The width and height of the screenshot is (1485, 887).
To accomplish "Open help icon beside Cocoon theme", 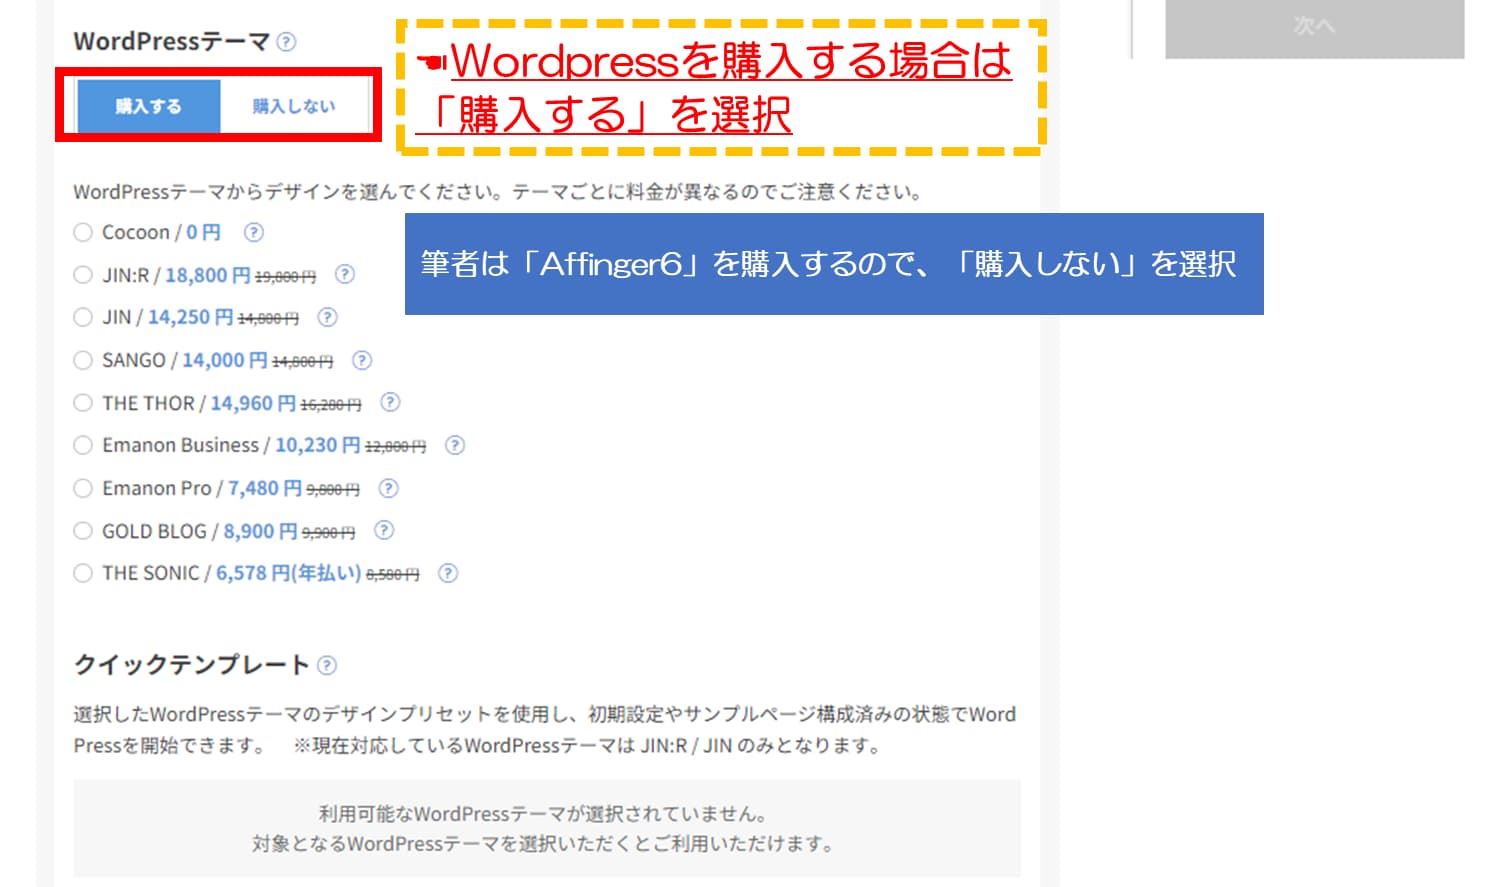I will [x=254, y=232].
